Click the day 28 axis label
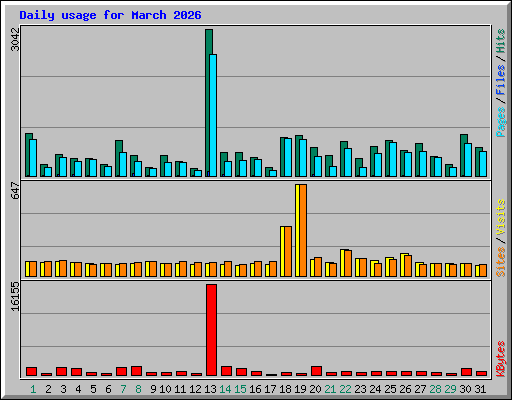Viewport: 512px width, 400px height. click(x=435, y=389)
